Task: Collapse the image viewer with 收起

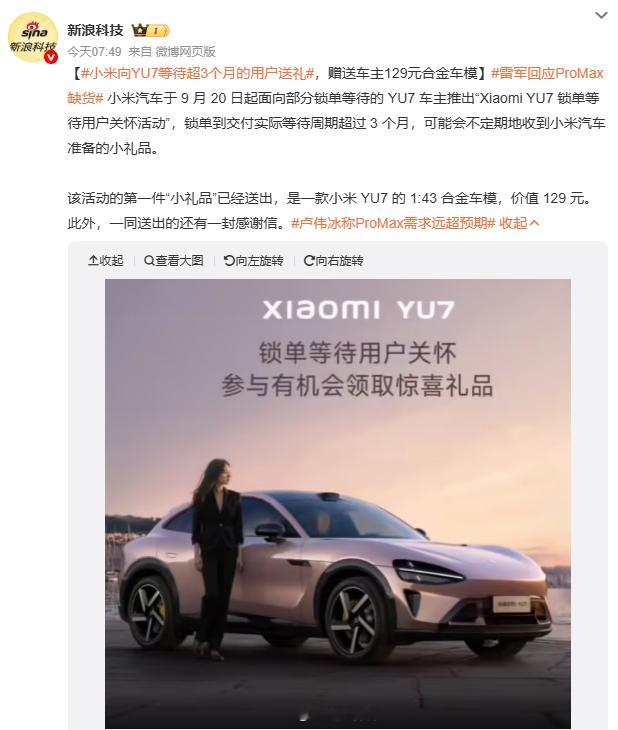Action: tap(106, 261)
